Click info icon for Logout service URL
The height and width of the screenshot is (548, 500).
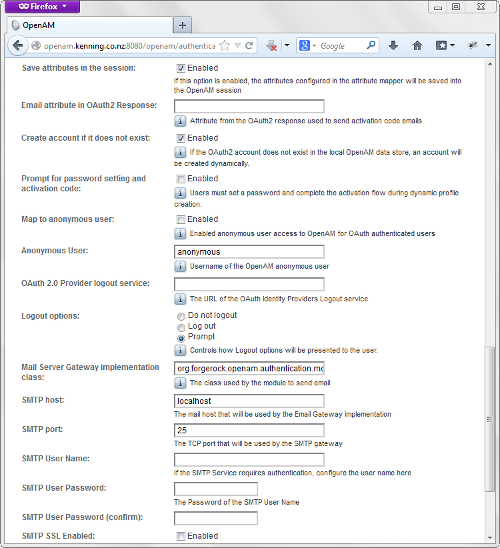coord(180,299)
